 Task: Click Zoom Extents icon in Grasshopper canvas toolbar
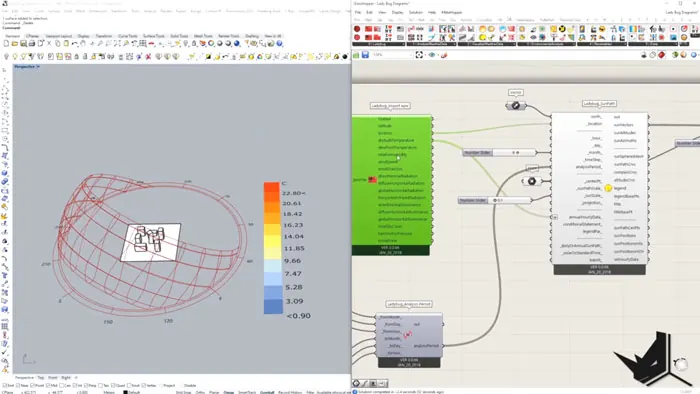coord(419,55)
